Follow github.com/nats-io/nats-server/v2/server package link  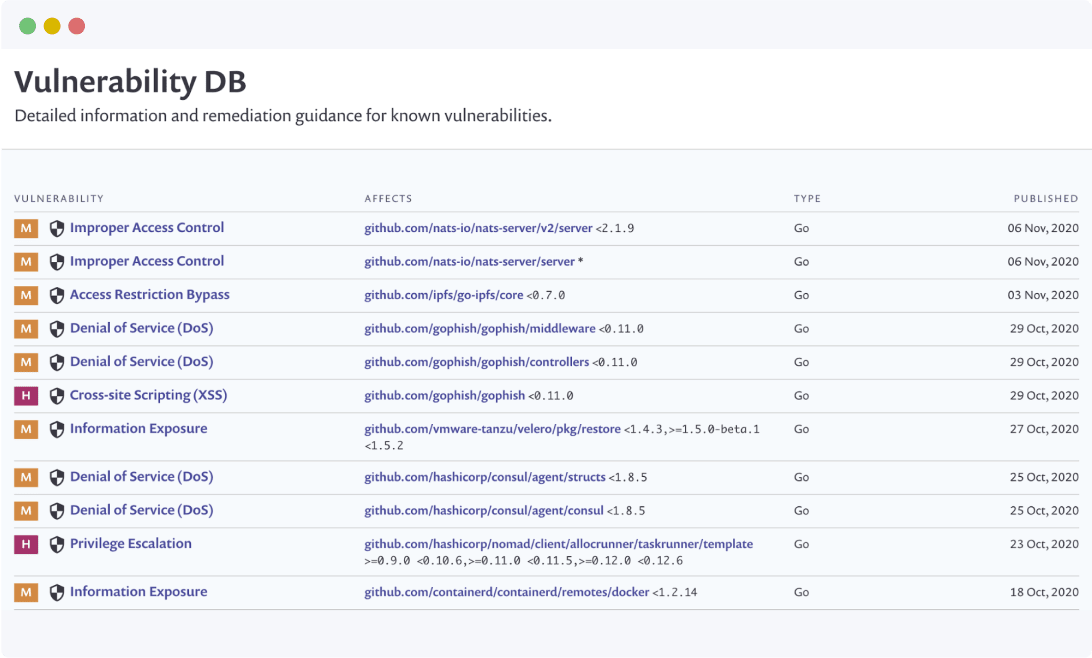pos(478,228)
